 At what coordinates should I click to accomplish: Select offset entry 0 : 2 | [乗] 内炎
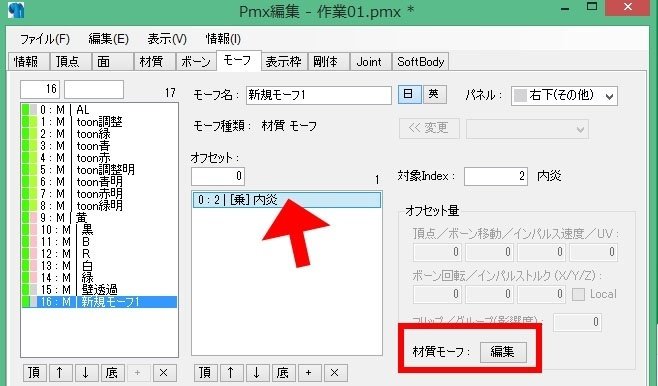click(287, 200)
